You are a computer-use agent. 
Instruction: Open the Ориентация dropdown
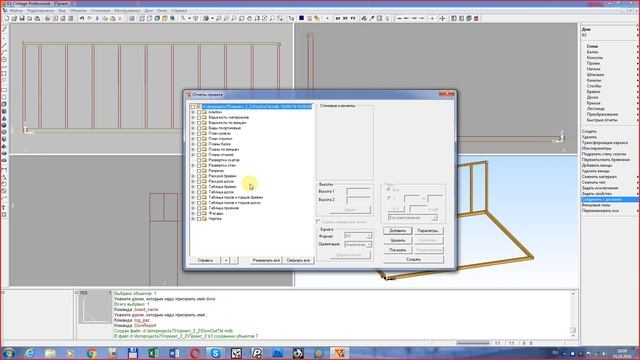click(358, 244)
